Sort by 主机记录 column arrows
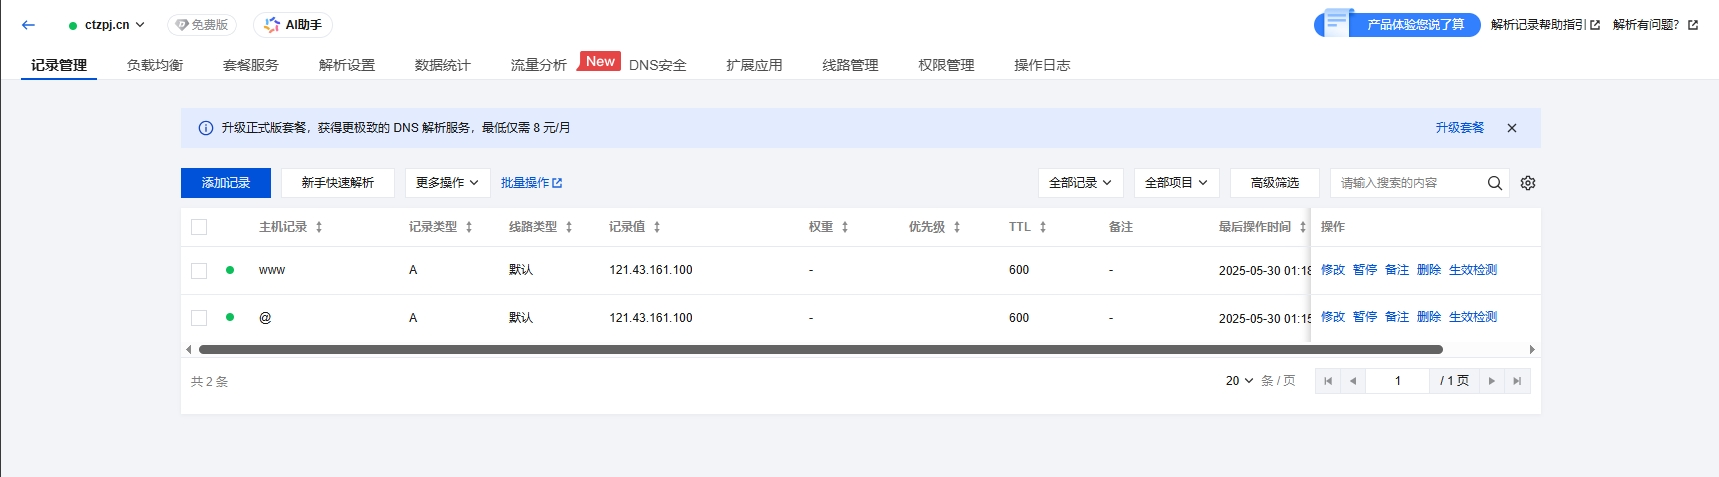Image resolution: width=1719 pixels, height=477 pixels. (319, 227)
